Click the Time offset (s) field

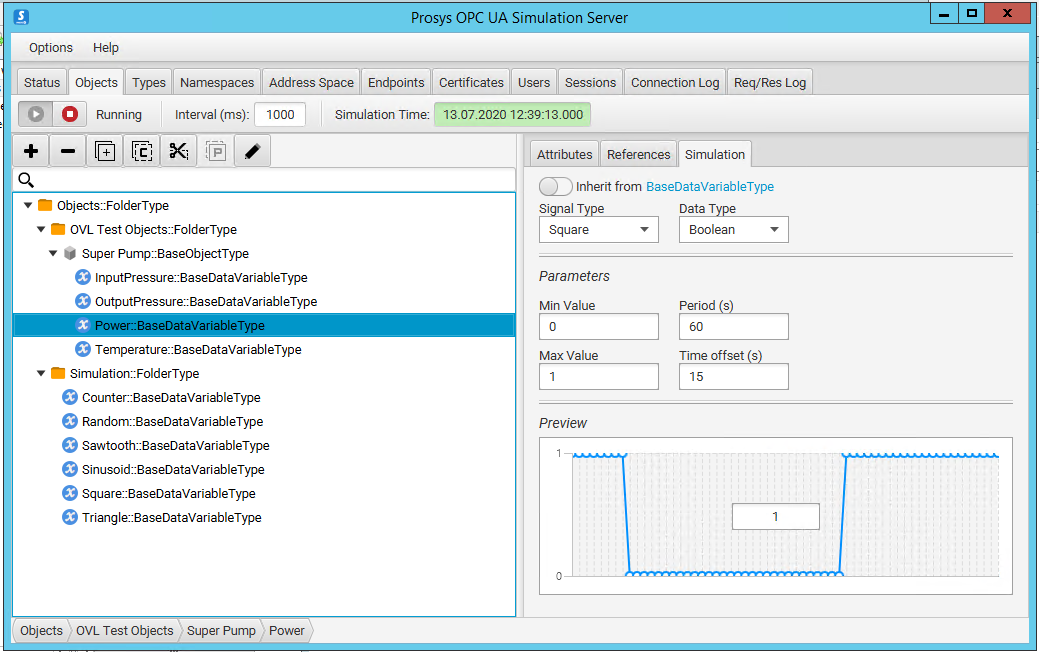(734, 376)
